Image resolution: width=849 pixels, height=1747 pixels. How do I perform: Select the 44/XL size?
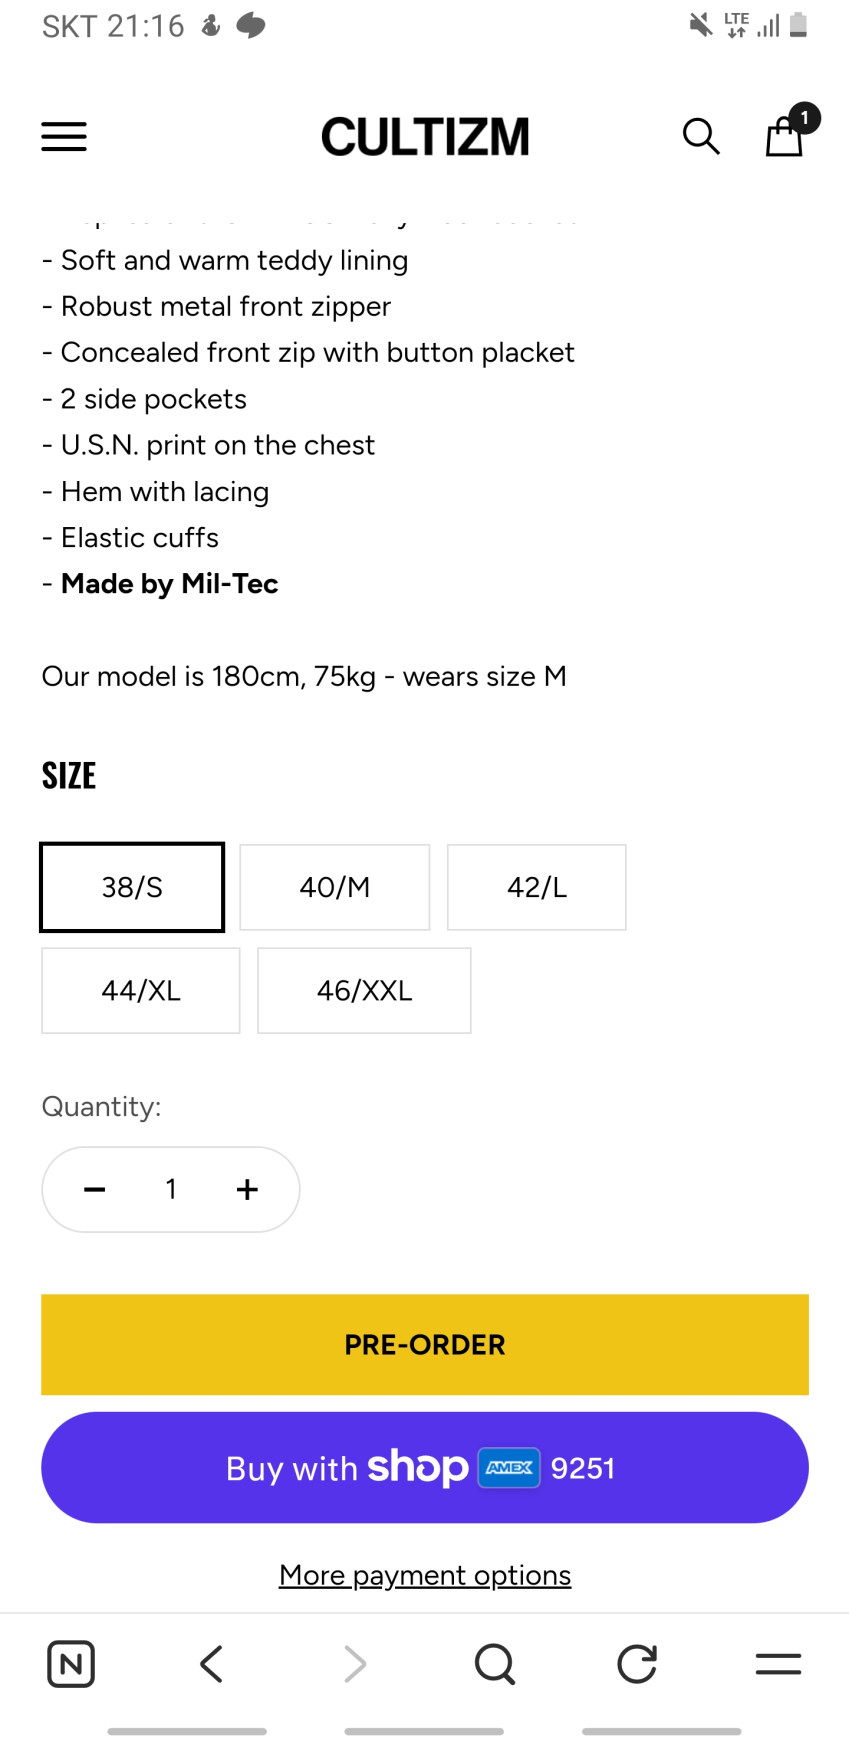[141, 990]
